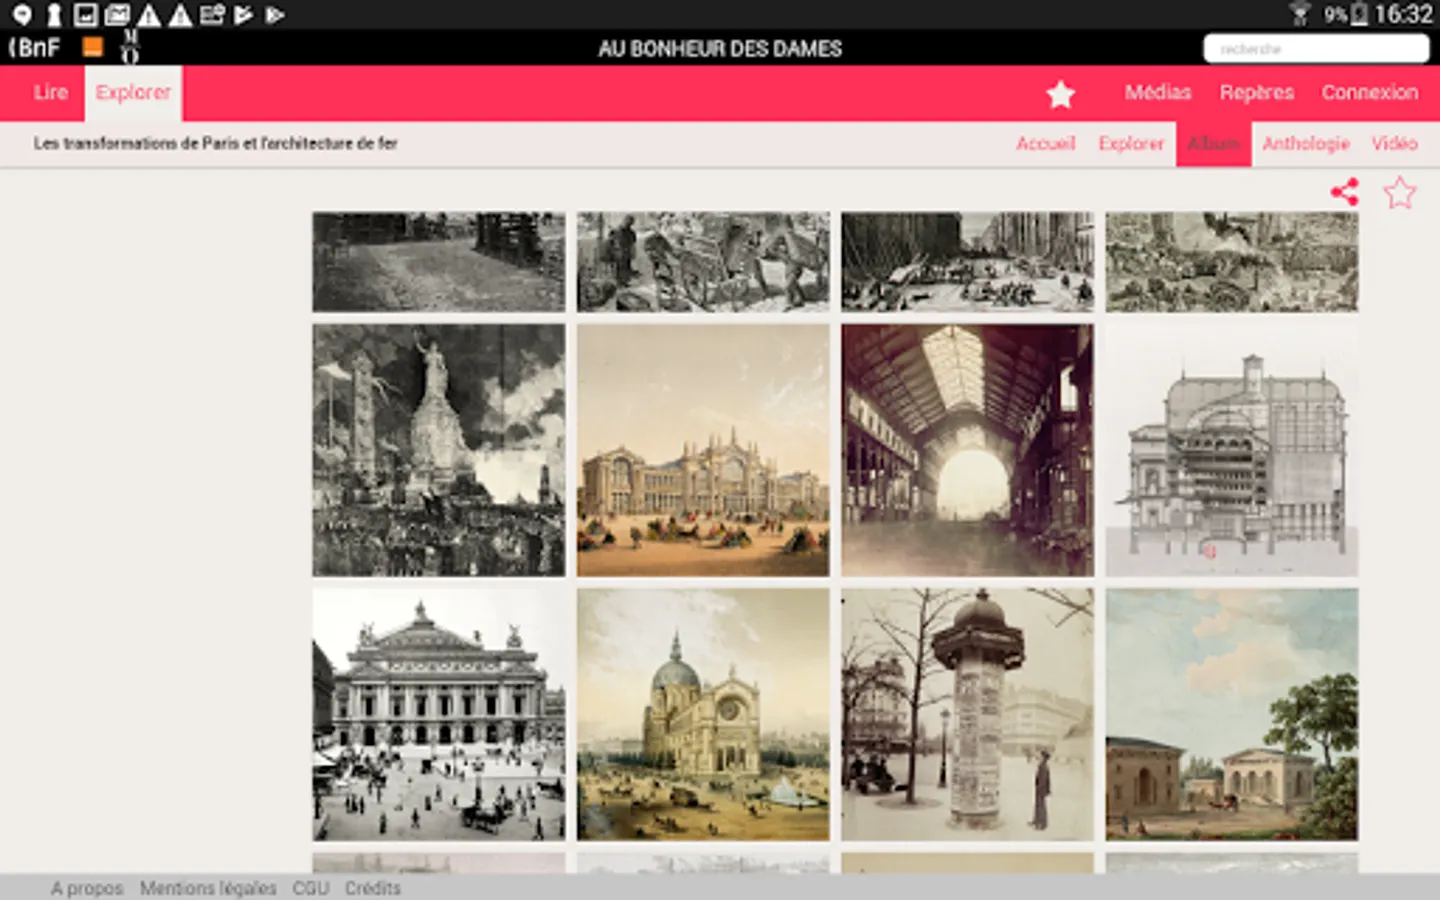Open the iron glass hall interior photo
The height and width of the screenshot is (900, 1440).
coord(967,450)
